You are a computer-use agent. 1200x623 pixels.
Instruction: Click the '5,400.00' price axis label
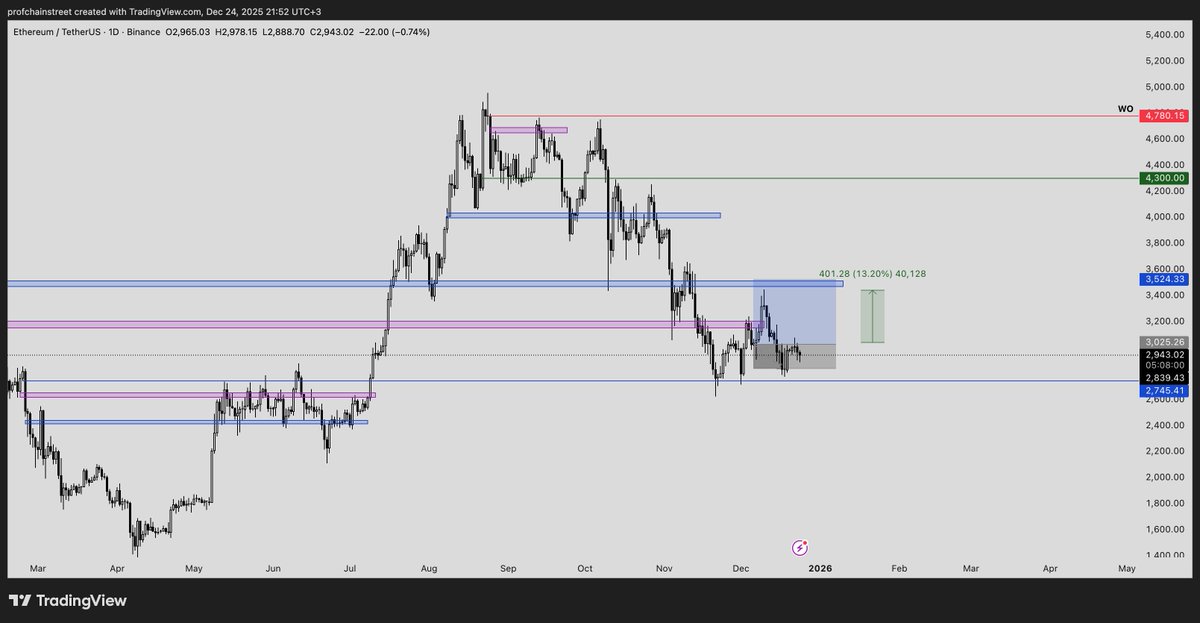[1164, 34]
